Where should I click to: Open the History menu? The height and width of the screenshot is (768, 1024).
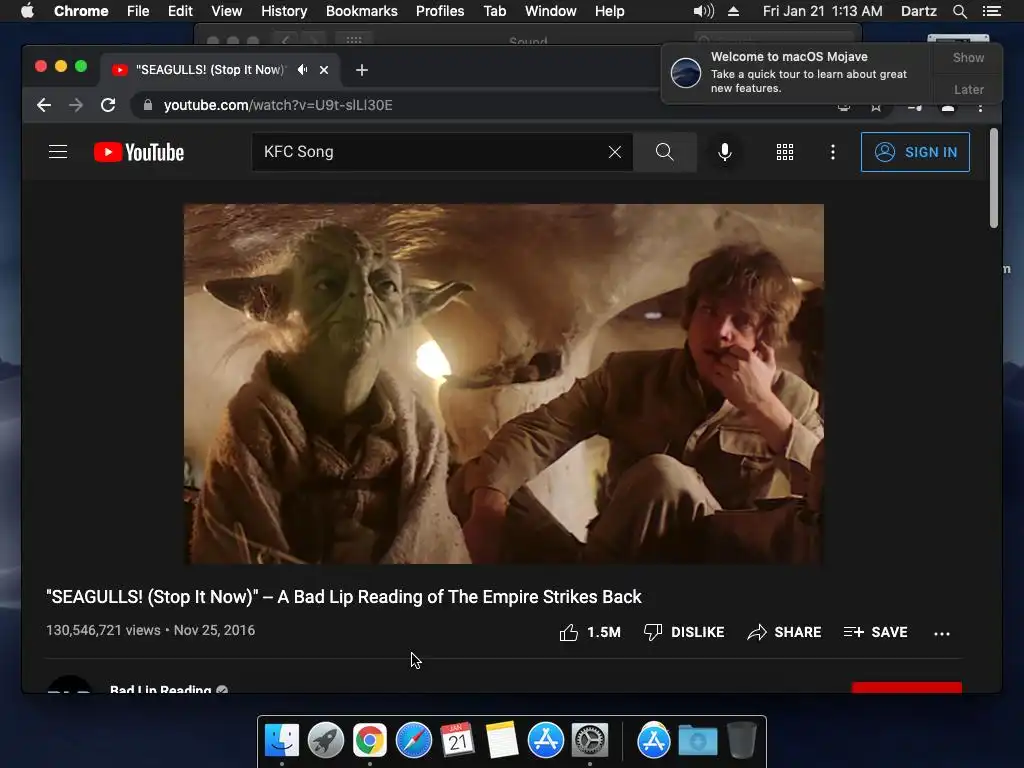(x=284, y=11)
